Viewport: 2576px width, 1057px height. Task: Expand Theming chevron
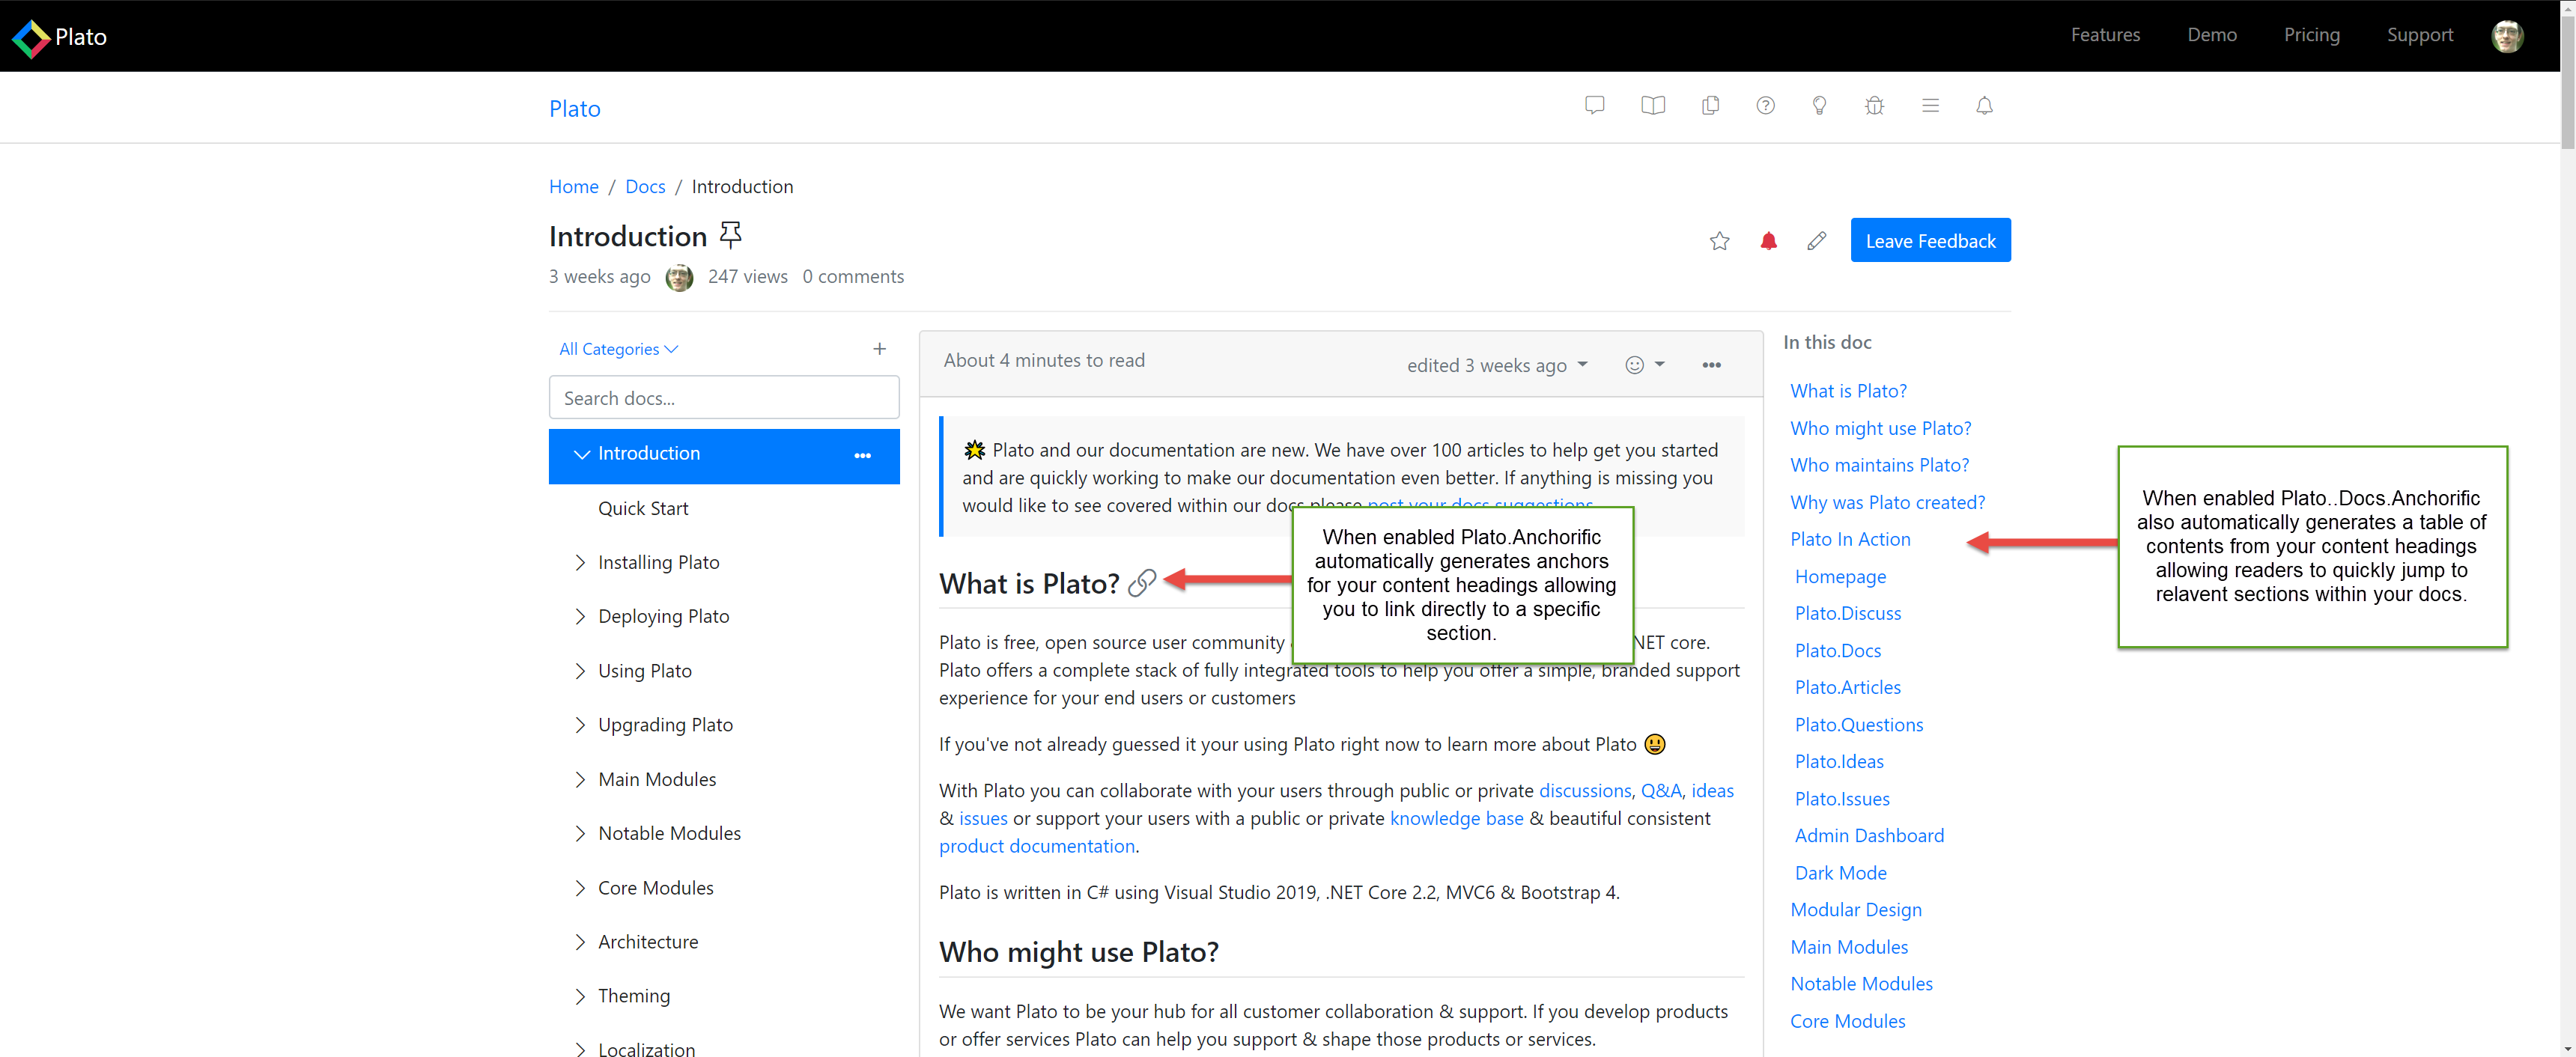pos(580,996)
